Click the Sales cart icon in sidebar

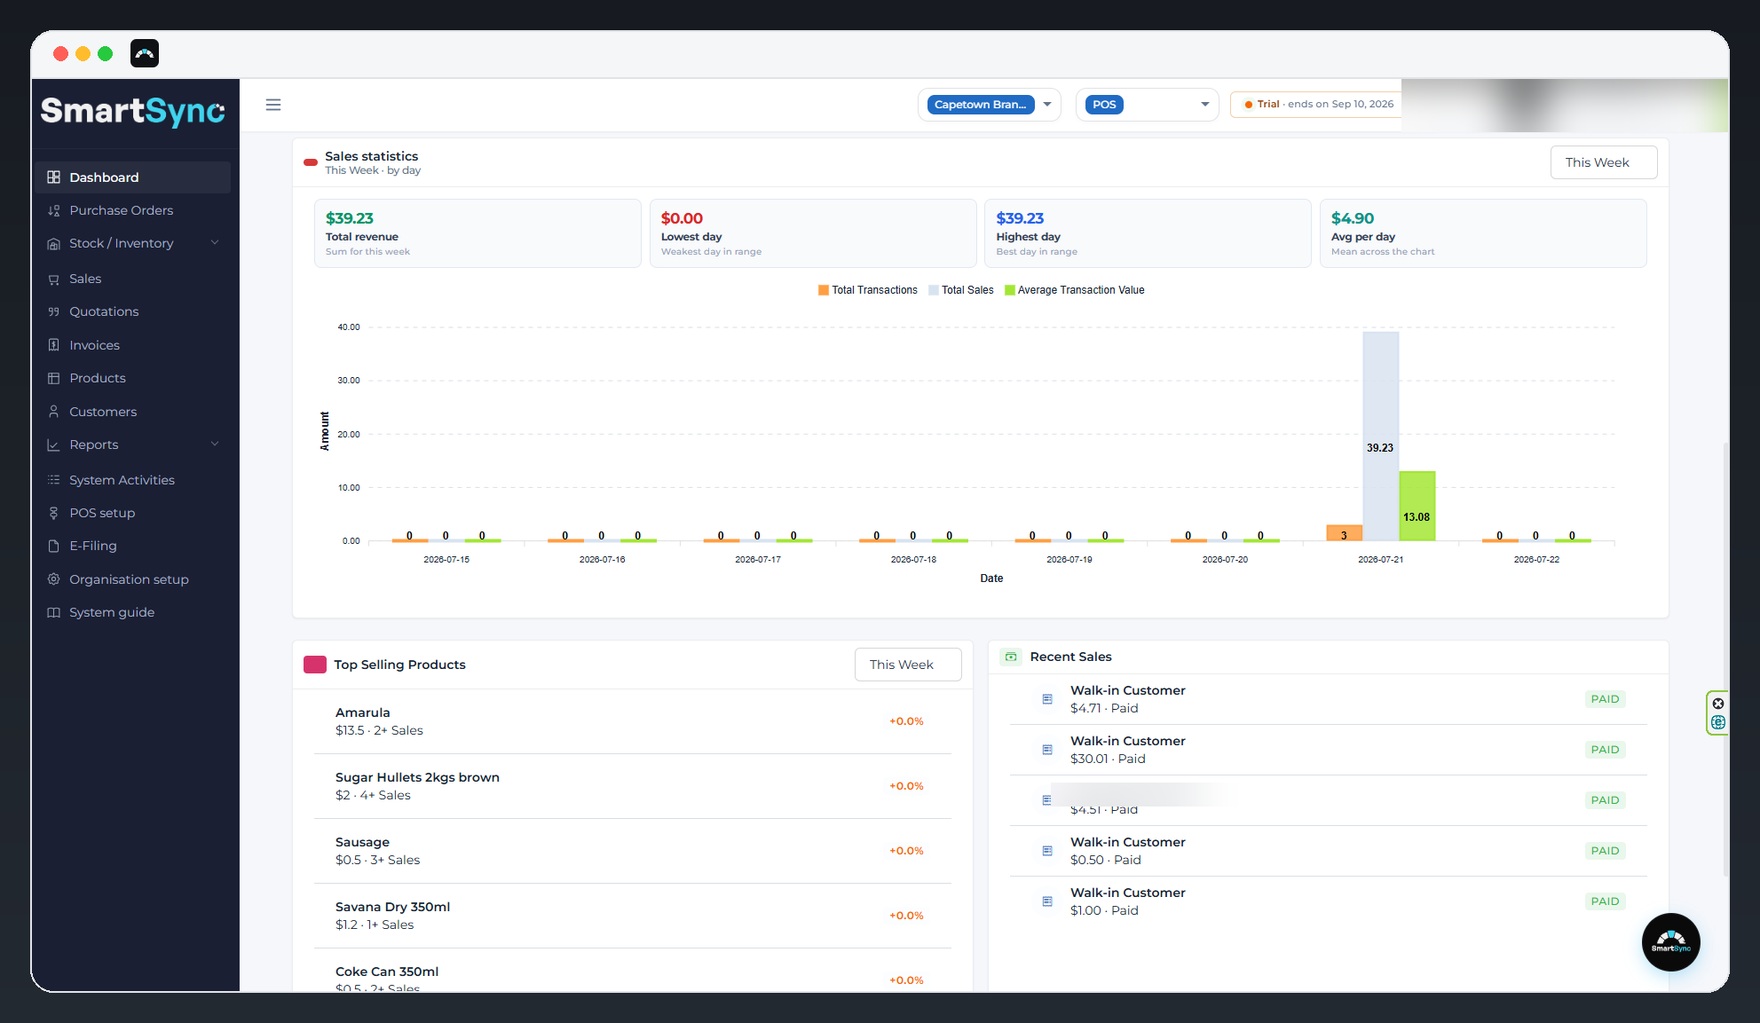coord(54,279)
